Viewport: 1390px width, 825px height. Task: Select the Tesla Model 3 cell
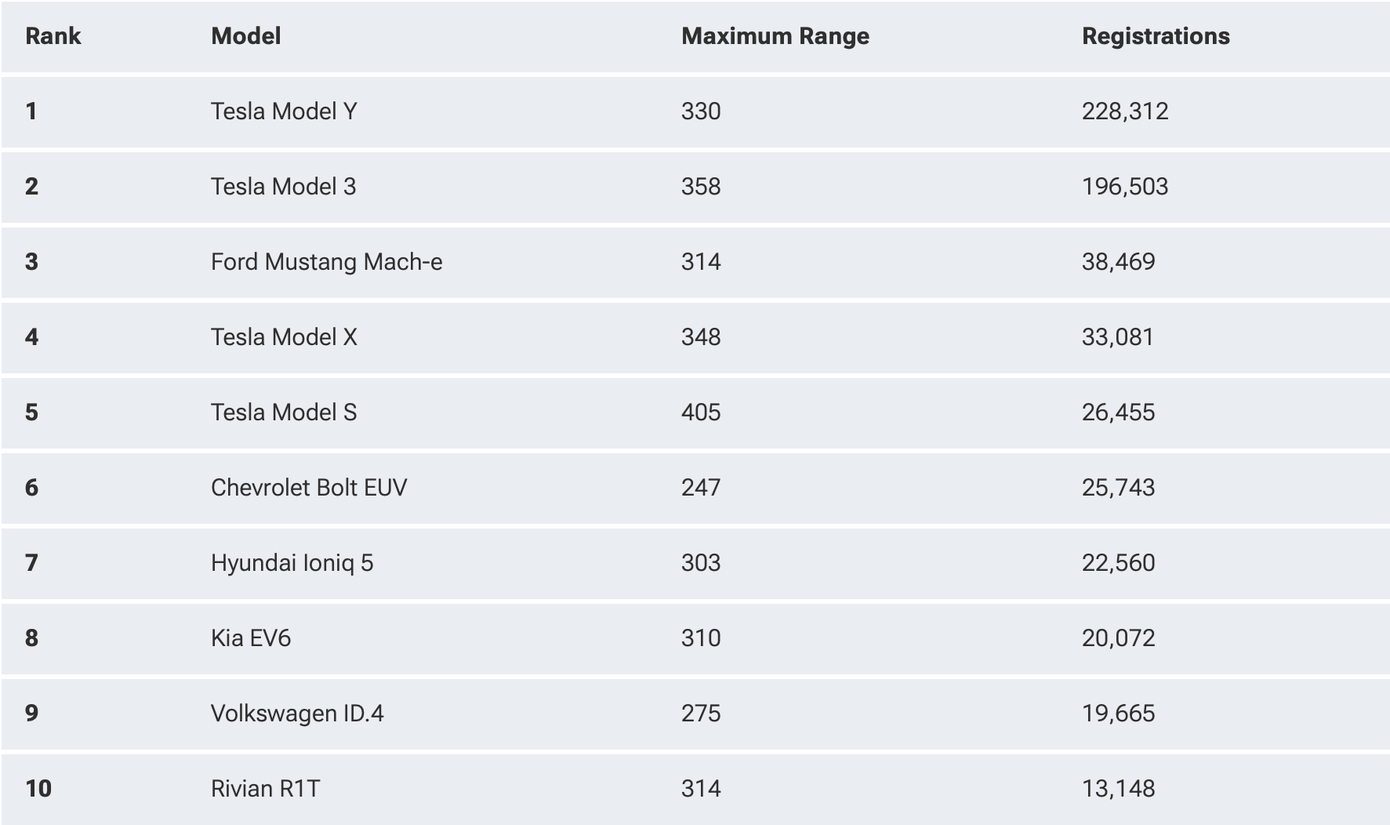coord(283,186)
